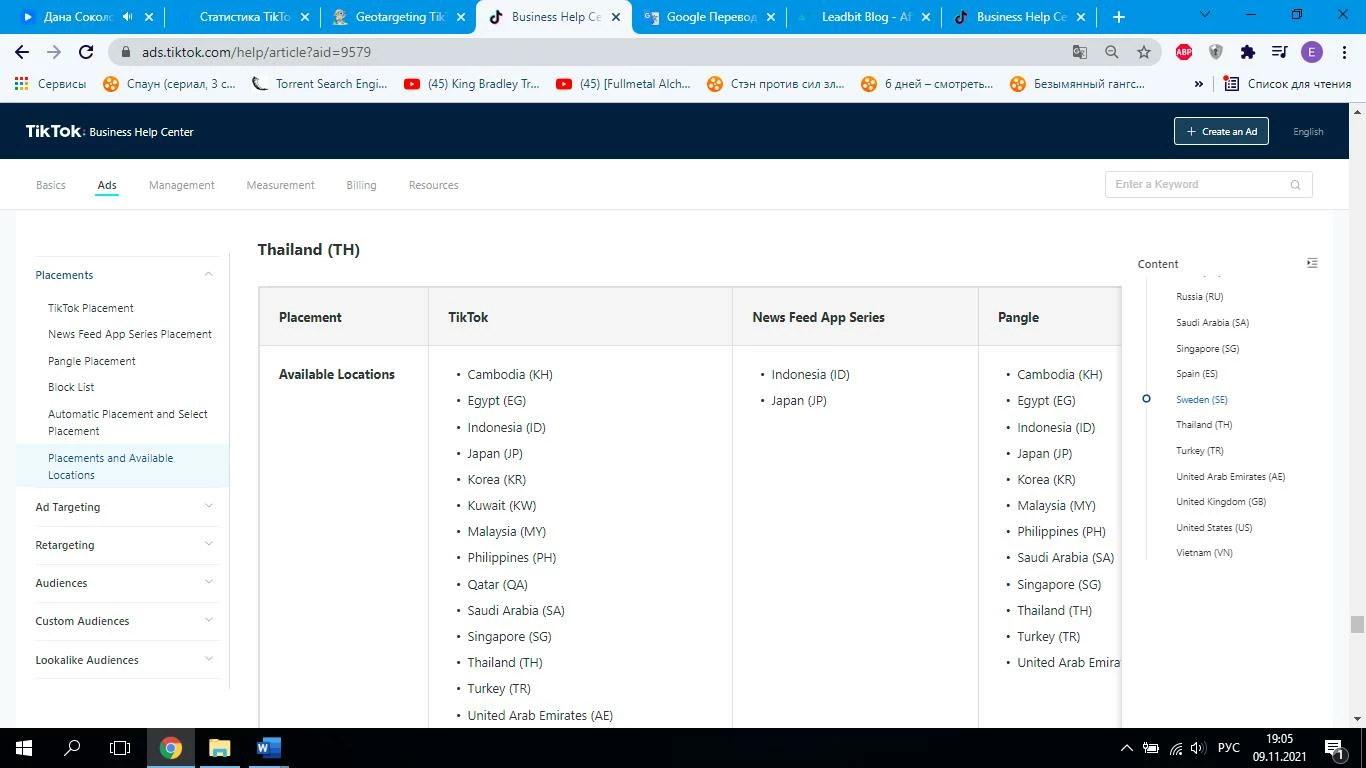
Task: Open the Billing tab
Action: tap(361, 185)
